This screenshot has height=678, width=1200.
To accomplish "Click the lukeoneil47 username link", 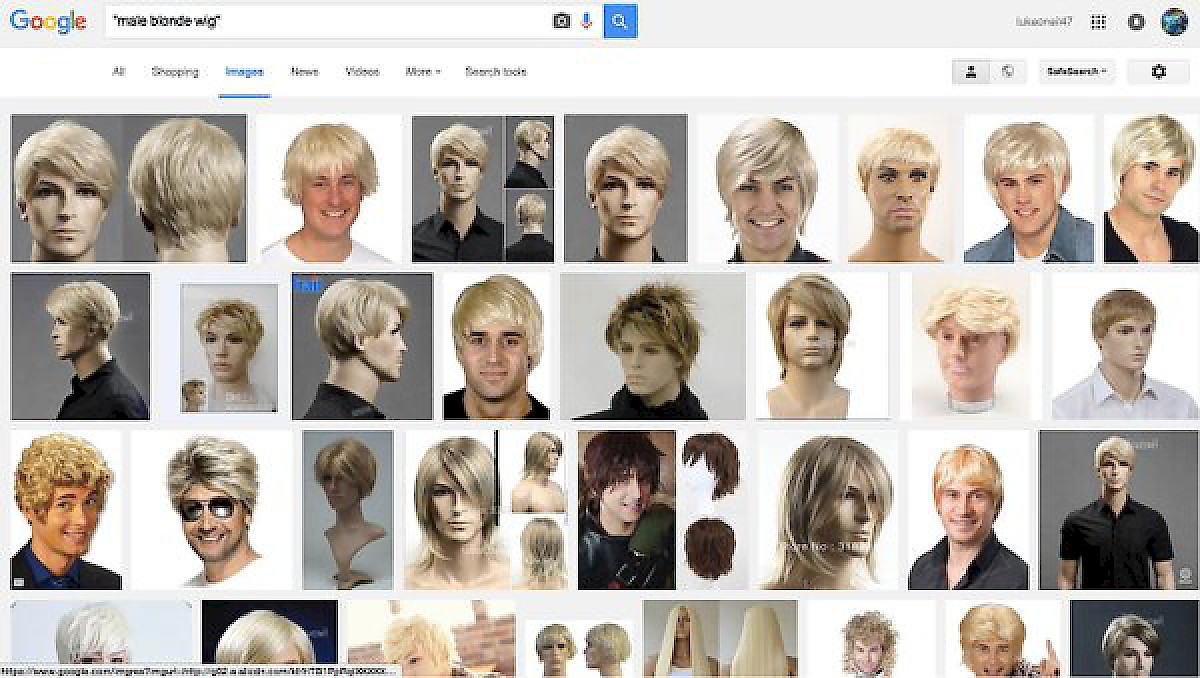I will (x=1043, y=22).
